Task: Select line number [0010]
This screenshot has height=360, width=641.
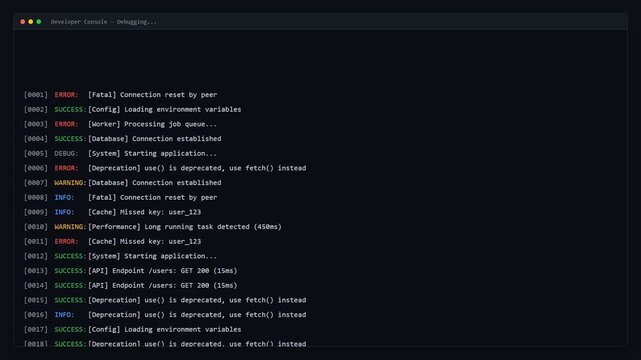Action: click(x=36, y=227)
